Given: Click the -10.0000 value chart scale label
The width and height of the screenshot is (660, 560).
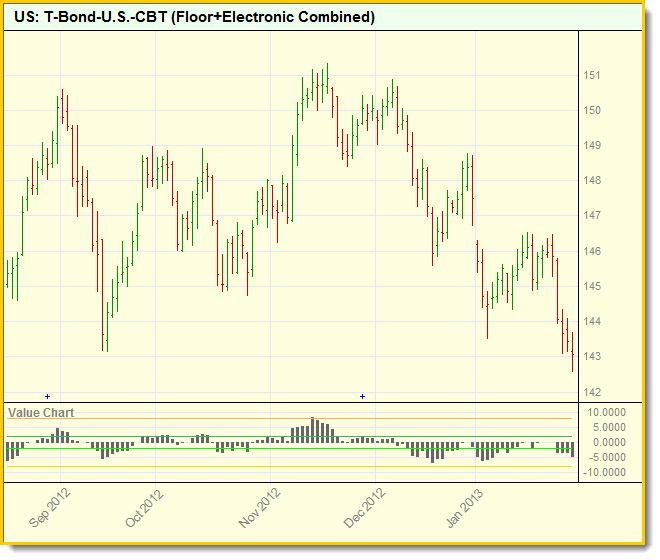Looking at the screenshot, I should pyautogui.click(x=607, y=472).
